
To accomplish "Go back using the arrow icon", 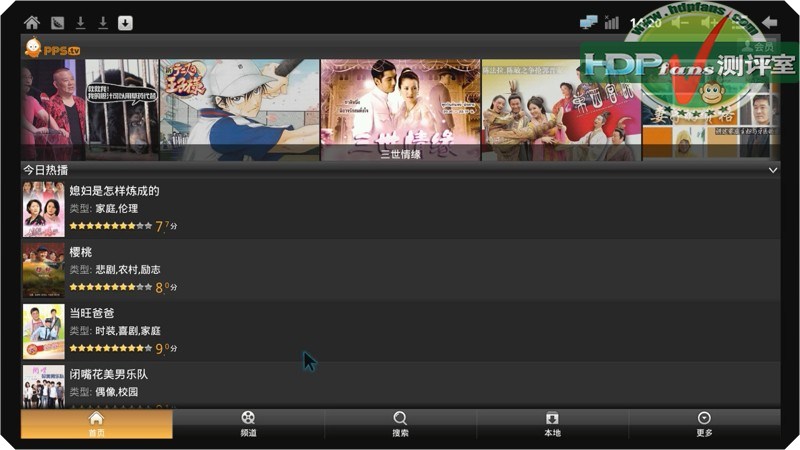I will (769, 22).
